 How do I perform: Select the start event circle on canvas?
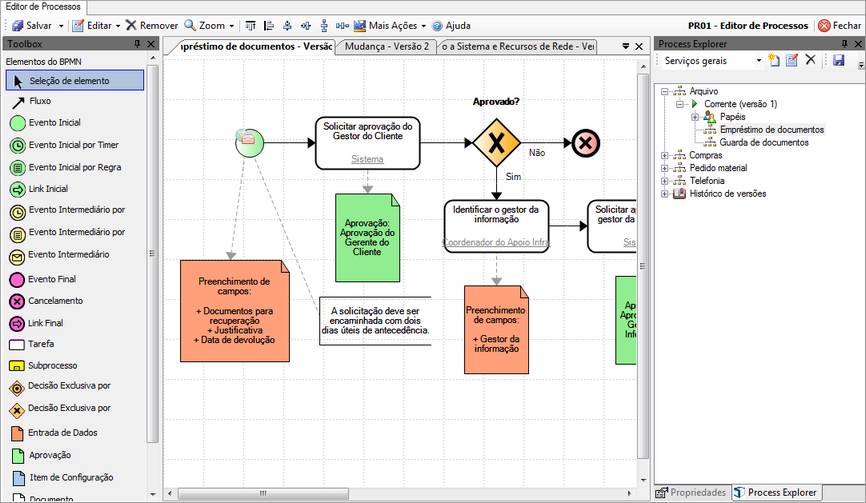click(x=250, y=143)
